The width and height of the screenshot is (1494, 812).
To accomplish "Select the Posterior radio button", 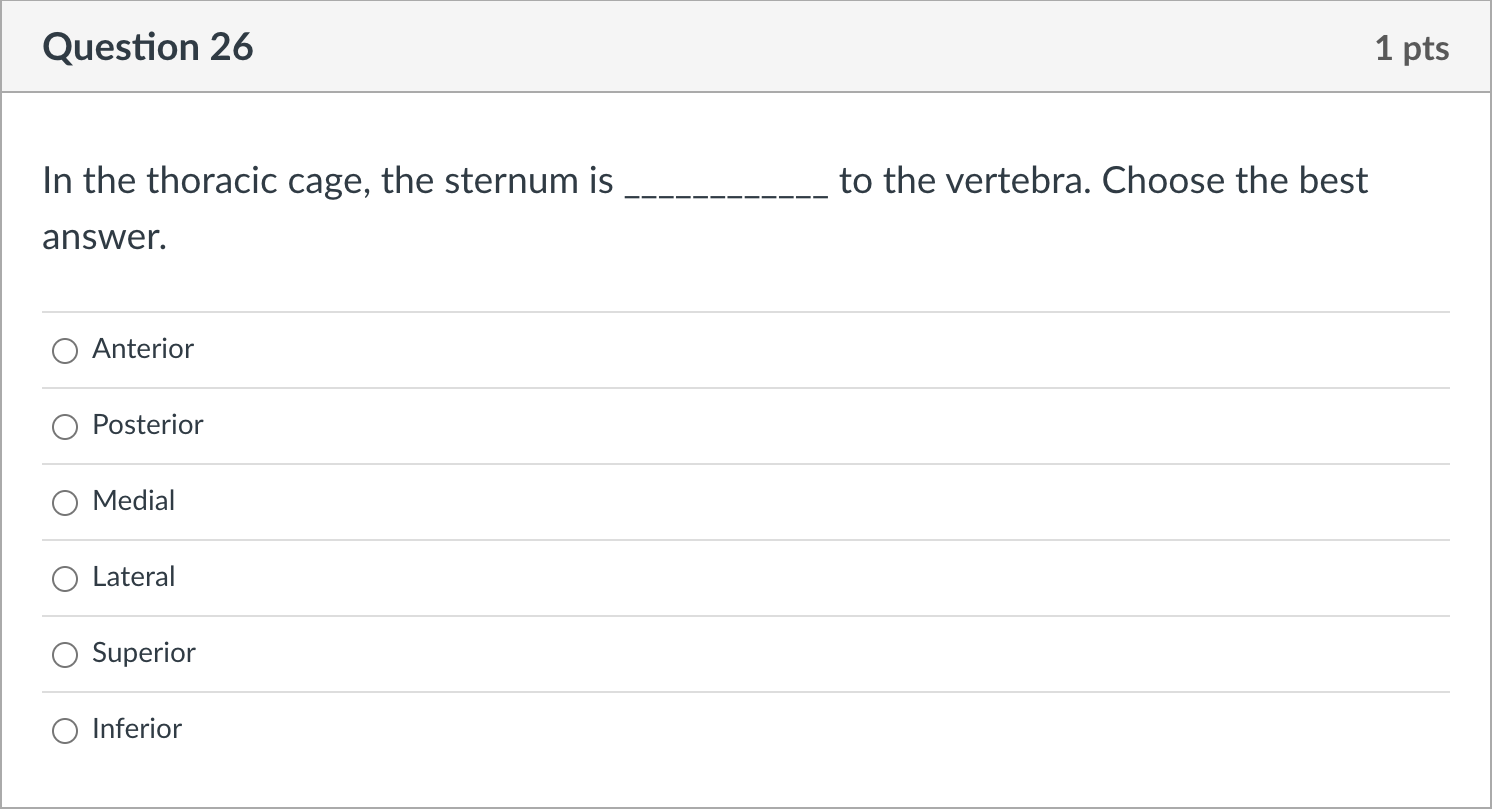I will (x=65, y=427).
